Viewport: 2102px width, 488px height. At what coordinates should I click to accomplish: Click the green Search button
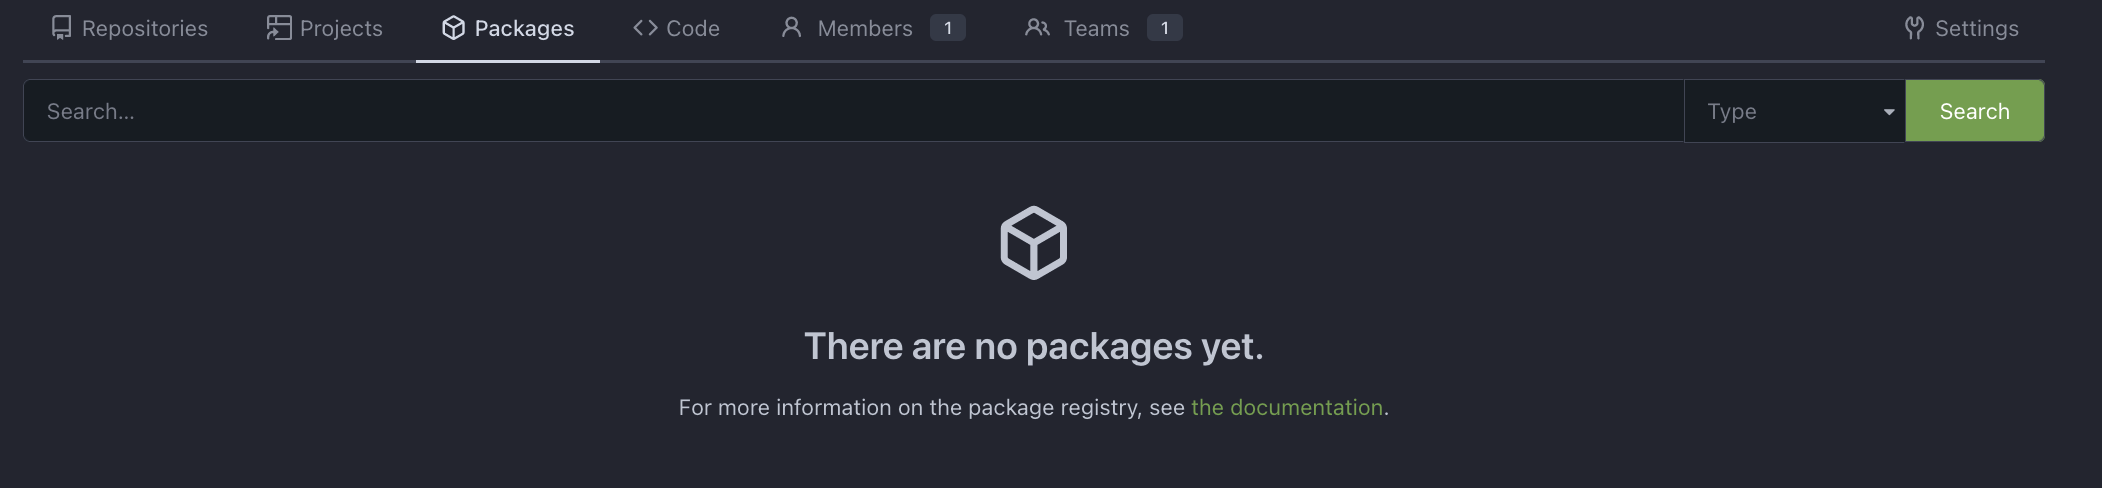pos(1975,111)
